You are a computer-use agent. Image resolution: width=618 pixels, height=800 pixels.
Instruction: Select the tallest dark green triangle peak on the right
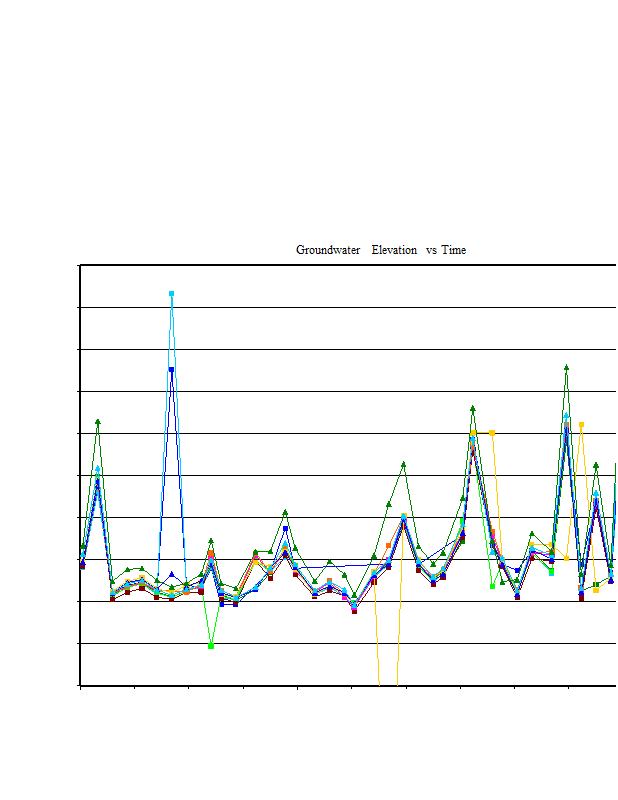pyautogui.click(x=566, y=367)
